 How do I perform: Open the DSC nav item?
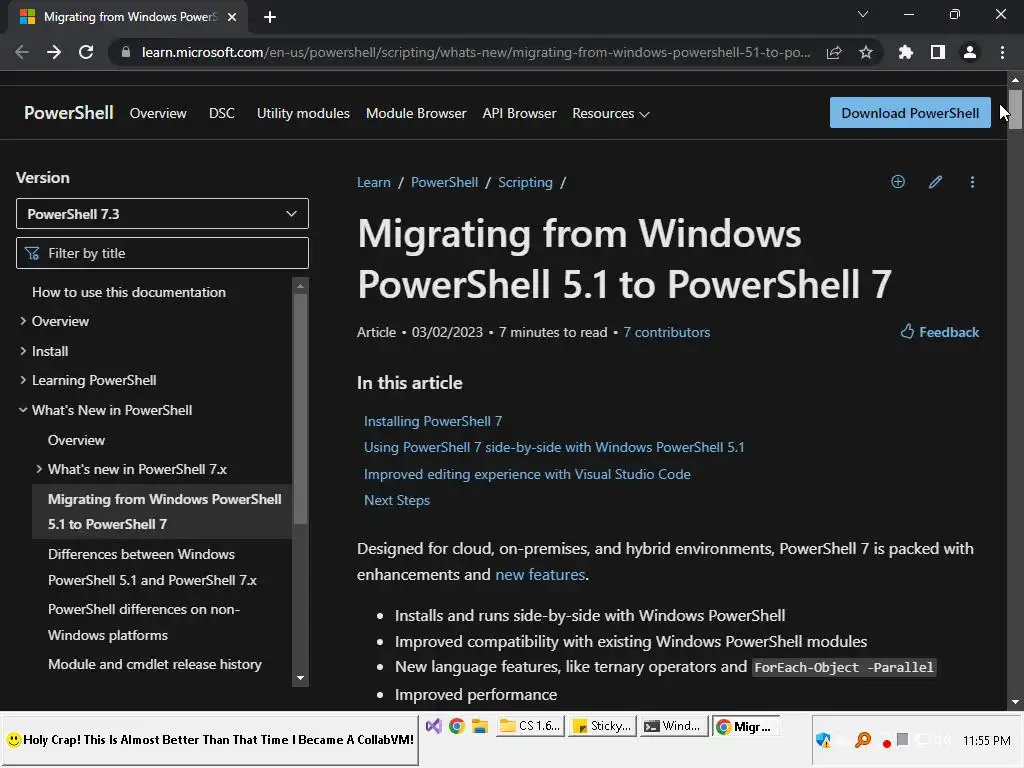tap(221, 114)
